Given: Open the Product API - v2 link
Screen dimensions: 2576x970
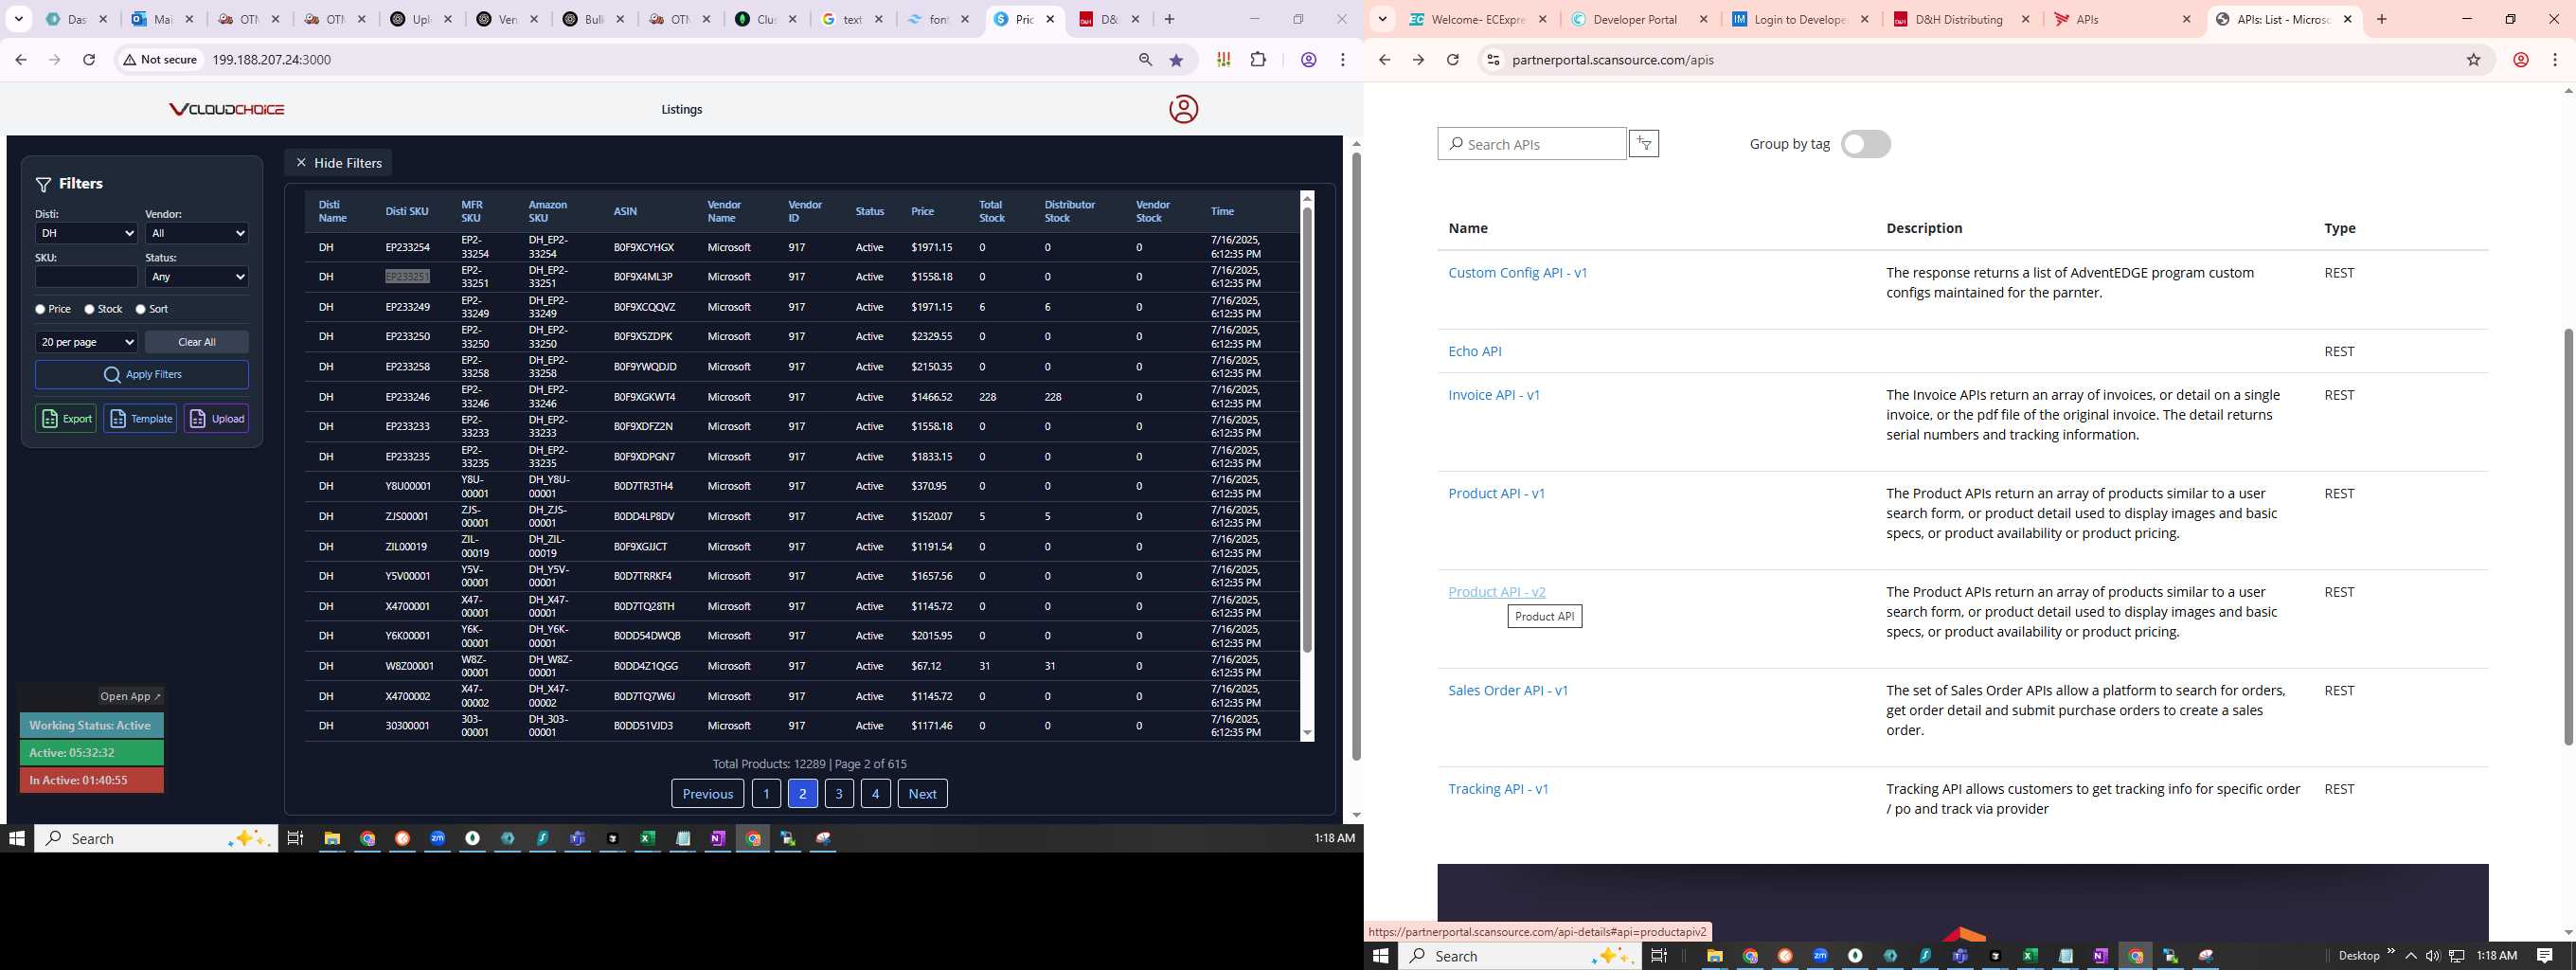Looking at the screenshot, I should click(1497, 592).
